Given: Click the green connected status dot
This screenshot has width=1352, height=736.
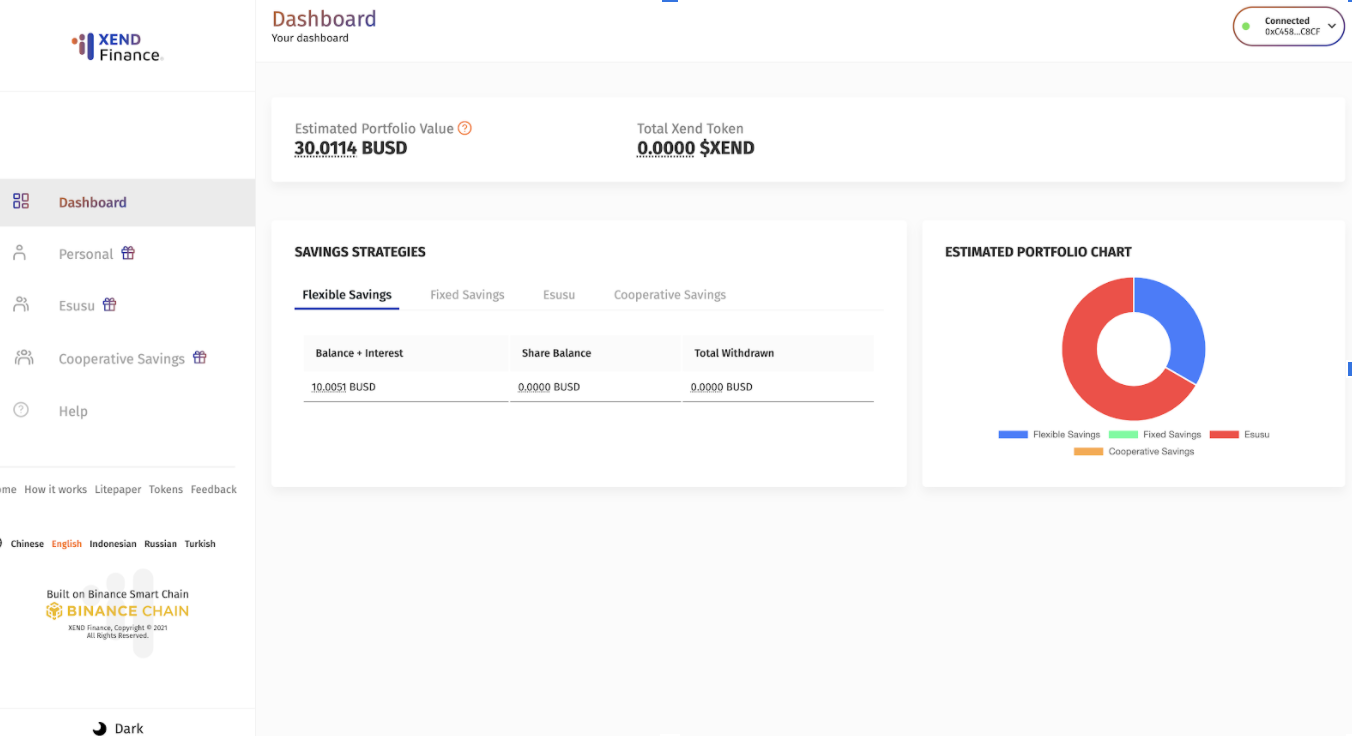Looking at the screenshot, I should [x=1246, y=26].
